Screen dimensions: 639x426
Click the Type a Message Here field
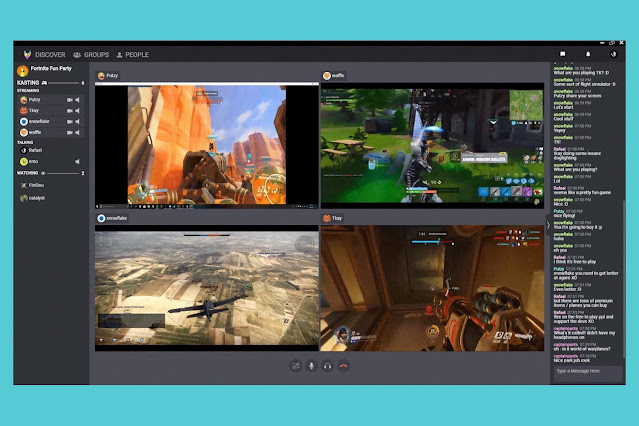click(588, 371)
